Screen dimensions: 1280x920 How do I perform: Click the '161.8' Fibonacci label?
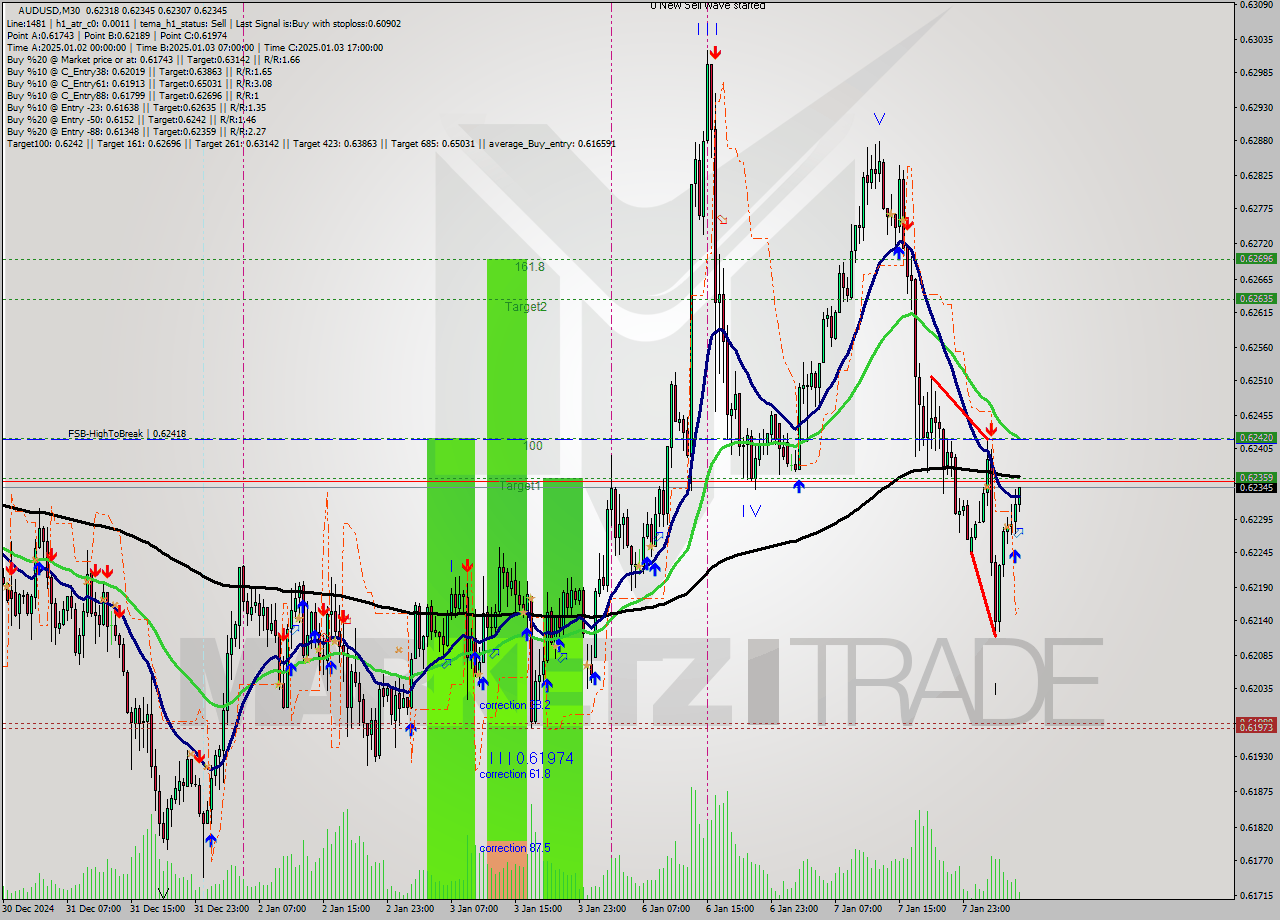point(530,267)
